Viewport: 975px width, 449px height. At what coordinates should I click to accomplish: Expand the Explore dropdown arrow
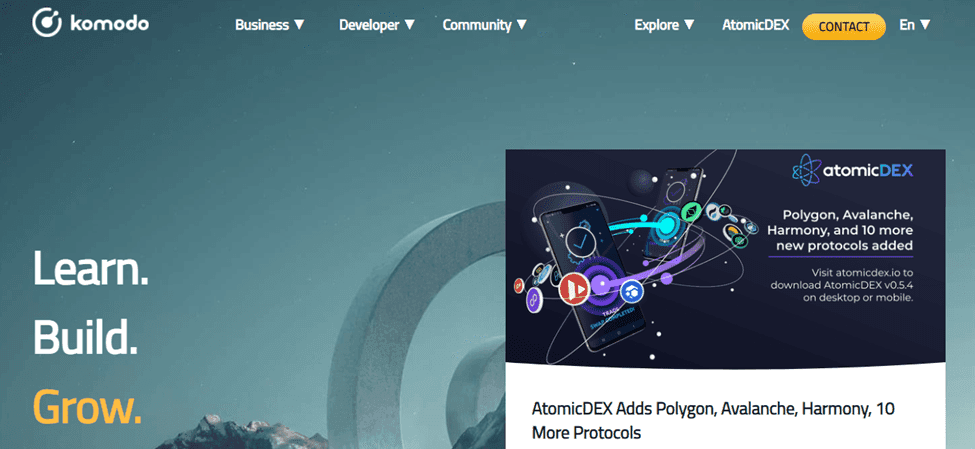coord(688,25)
